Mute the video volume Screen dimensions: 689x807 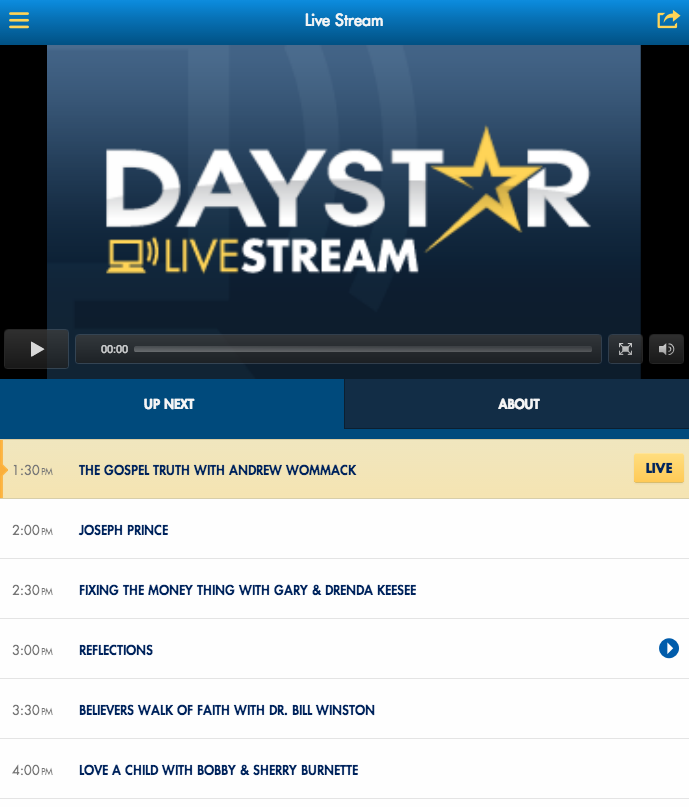pos(666,349)
